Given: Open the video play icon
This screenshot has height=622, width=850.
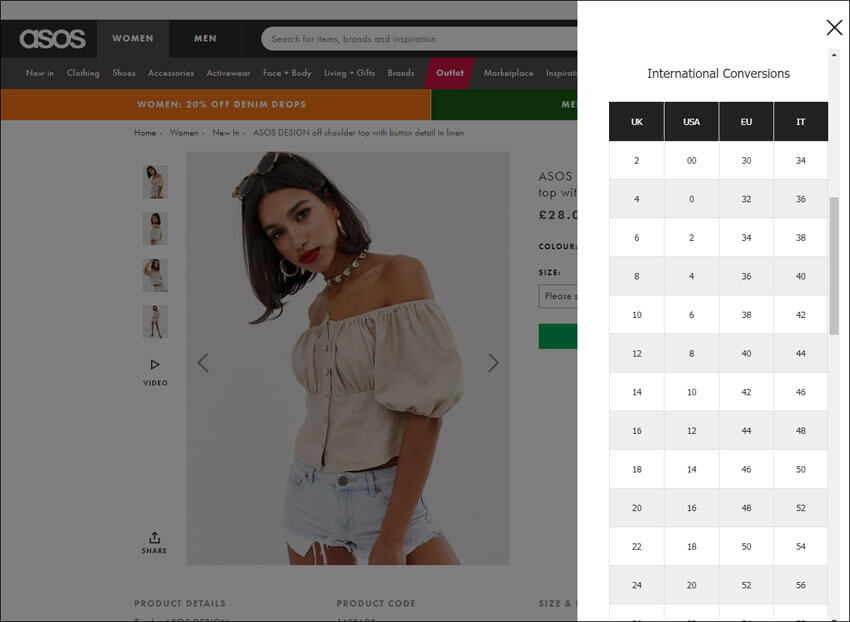Looking at the screenshot, I should [x=155, y=364].
